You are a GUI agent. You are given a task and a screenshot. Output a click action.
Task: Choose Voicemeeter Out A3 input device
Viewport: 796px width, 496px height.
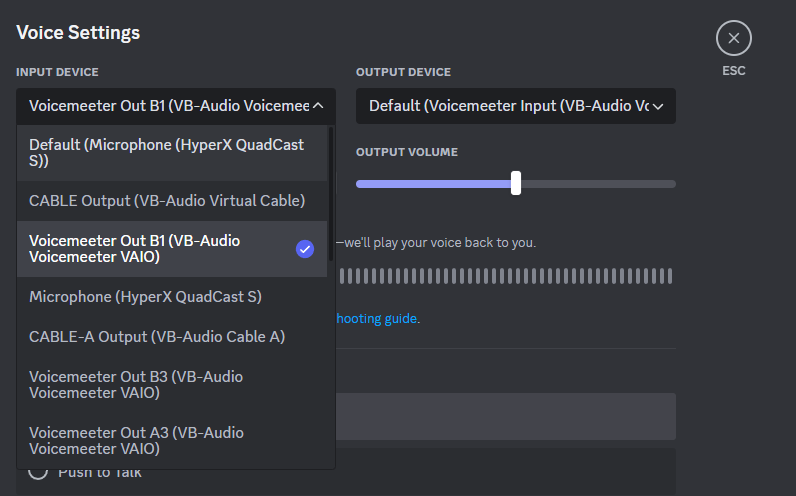[x=136, y=441]
